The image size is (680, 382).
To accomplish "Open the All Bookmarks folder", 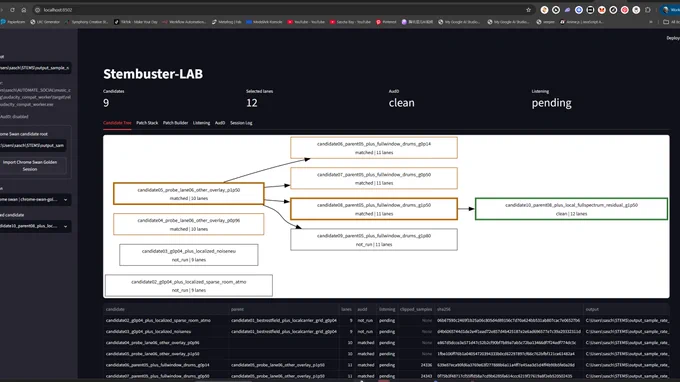I will click(x=671, y=22).
